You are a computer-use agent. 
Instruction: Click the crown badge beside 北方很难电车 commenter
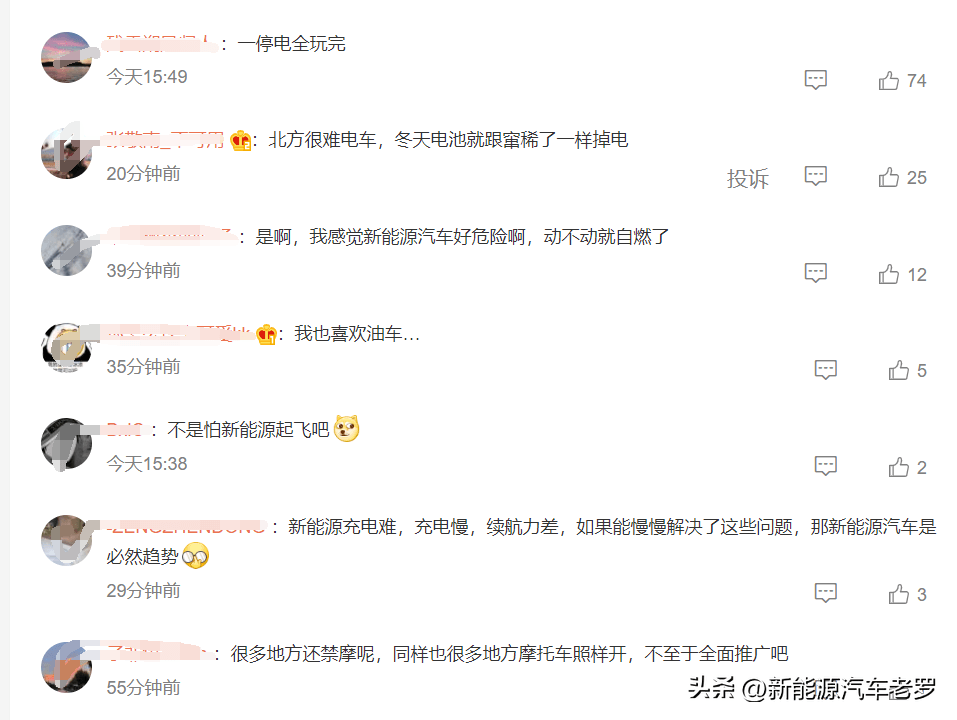(x=241, y=141)
